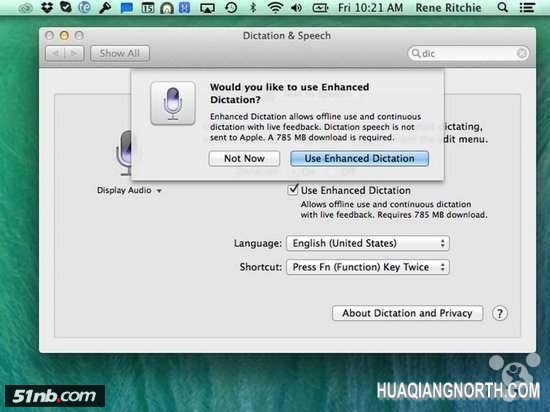Open the volume control menu
This screenshot has height=412, width=550.
pyautogui.click(x=297, y=8)
